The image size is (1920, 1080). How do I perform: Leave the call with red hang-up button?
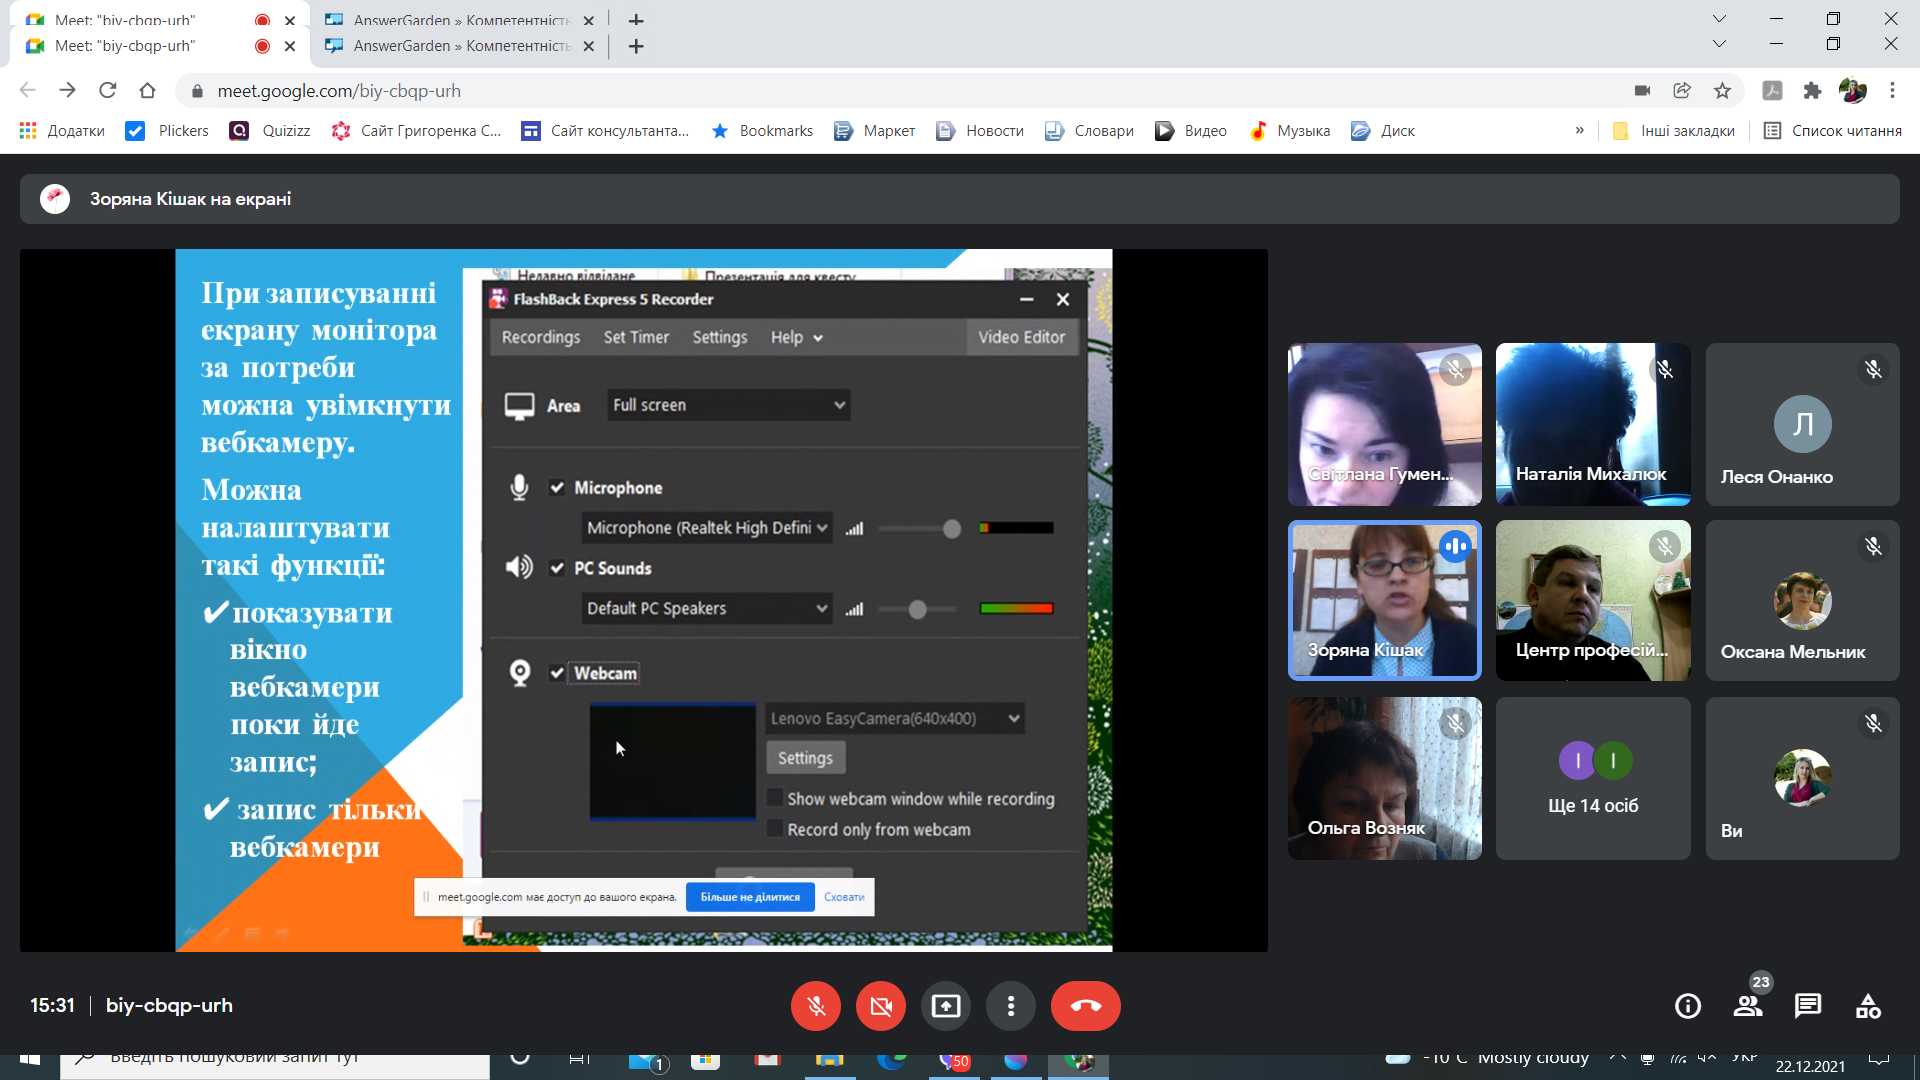1085,1006
